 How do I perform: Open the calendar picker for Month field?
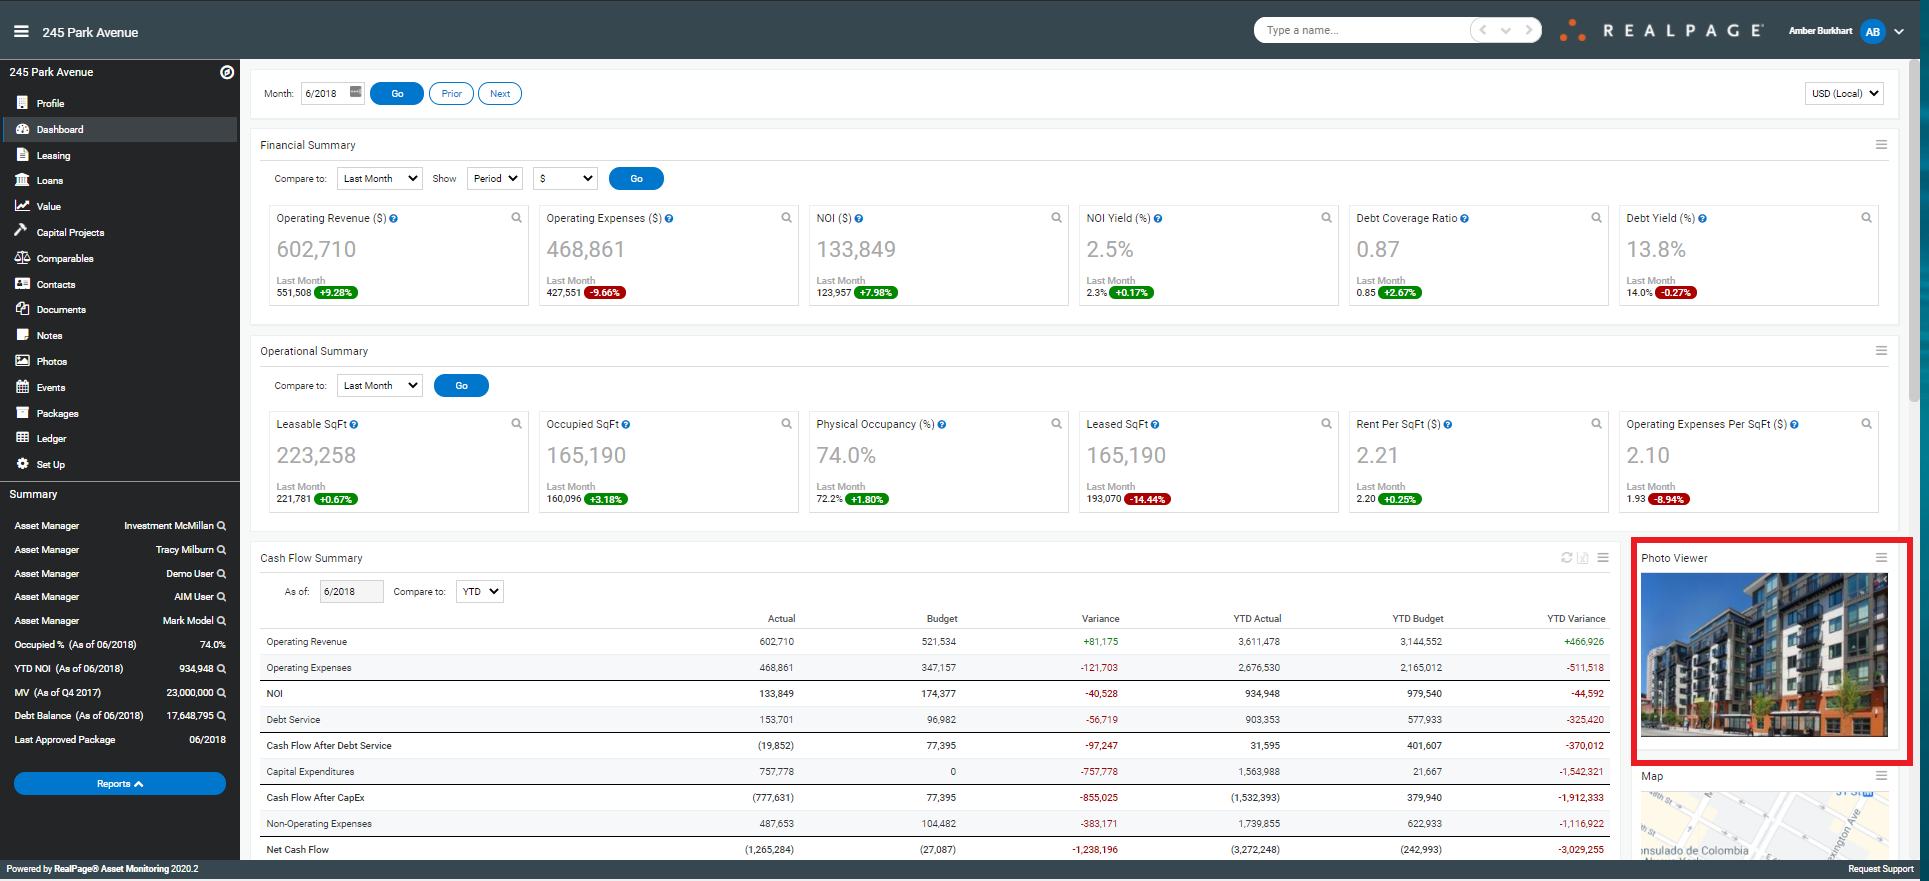(x=355, y=92)
